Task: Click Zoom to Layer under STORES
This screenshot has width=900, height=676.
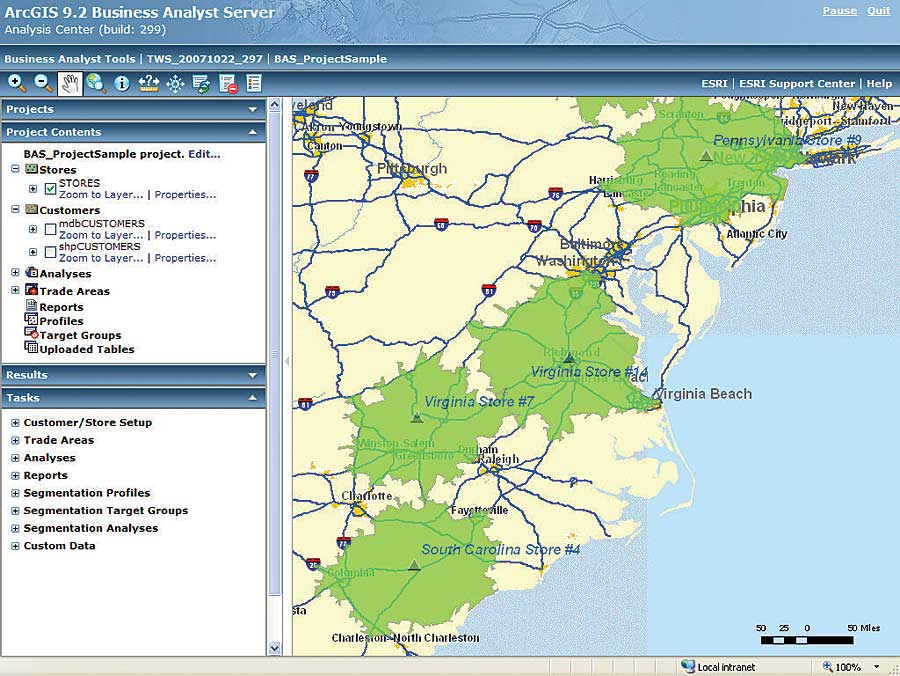Action: (101, 195)
